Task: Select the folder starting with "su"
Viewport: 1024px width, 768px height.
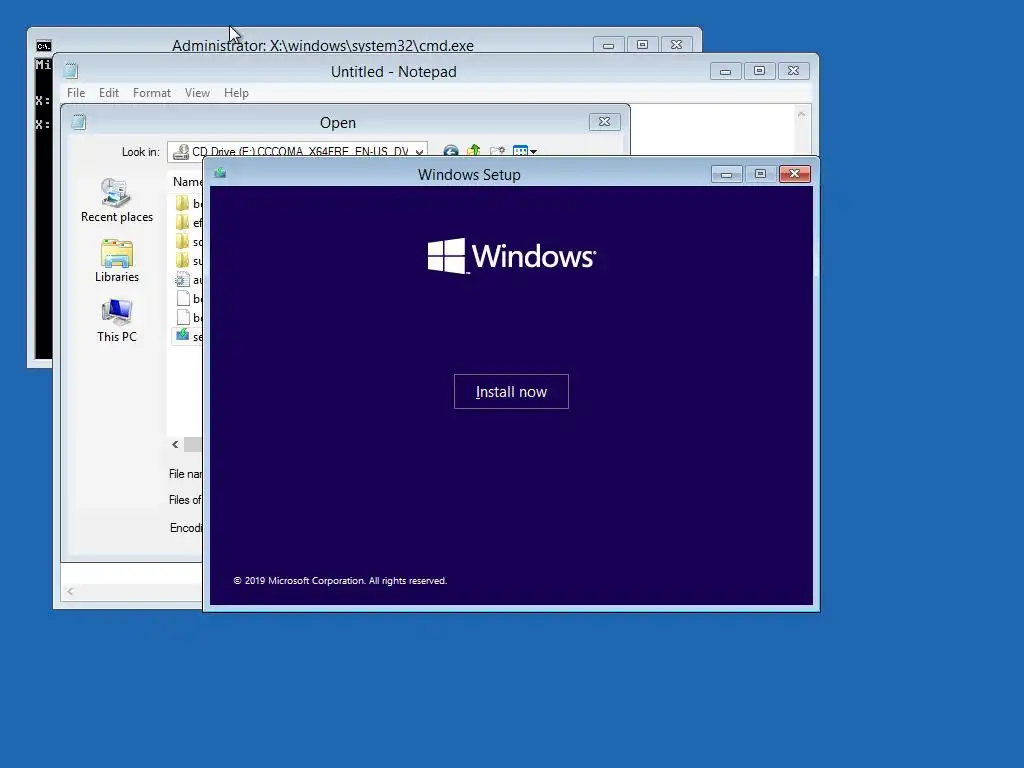Action: pyautogui.click(x=189, y=261)
